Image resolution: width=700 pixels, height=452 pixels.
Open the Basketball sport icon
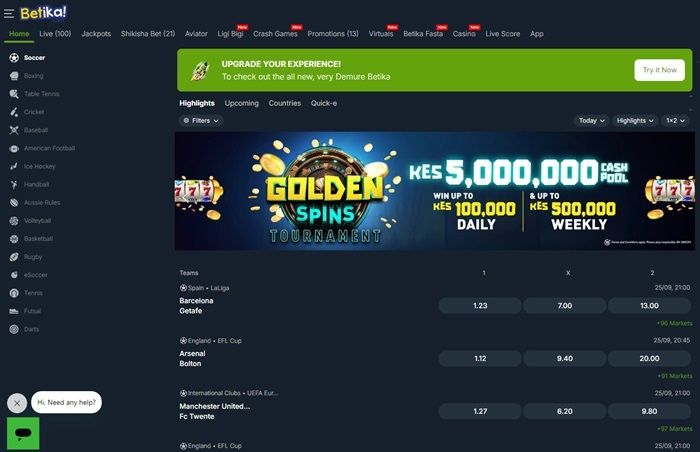(14, 239)
